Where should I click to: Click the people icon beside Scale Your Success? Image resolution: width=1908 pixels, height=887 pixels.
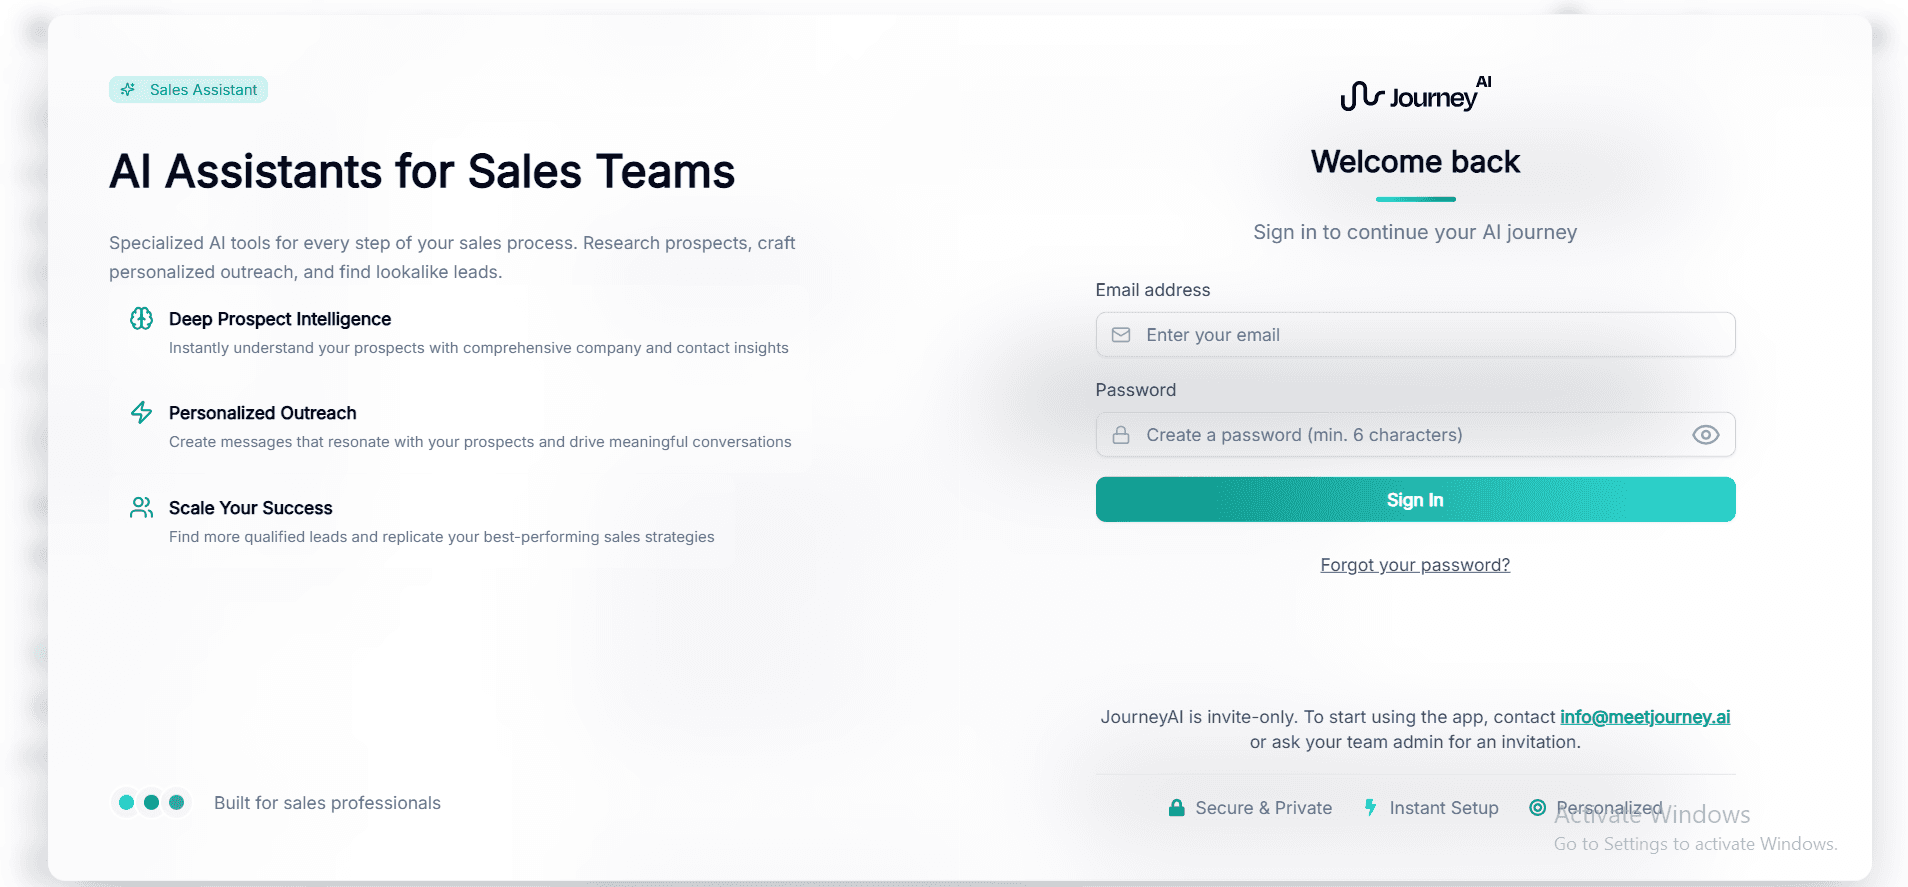tap(142, 507)
